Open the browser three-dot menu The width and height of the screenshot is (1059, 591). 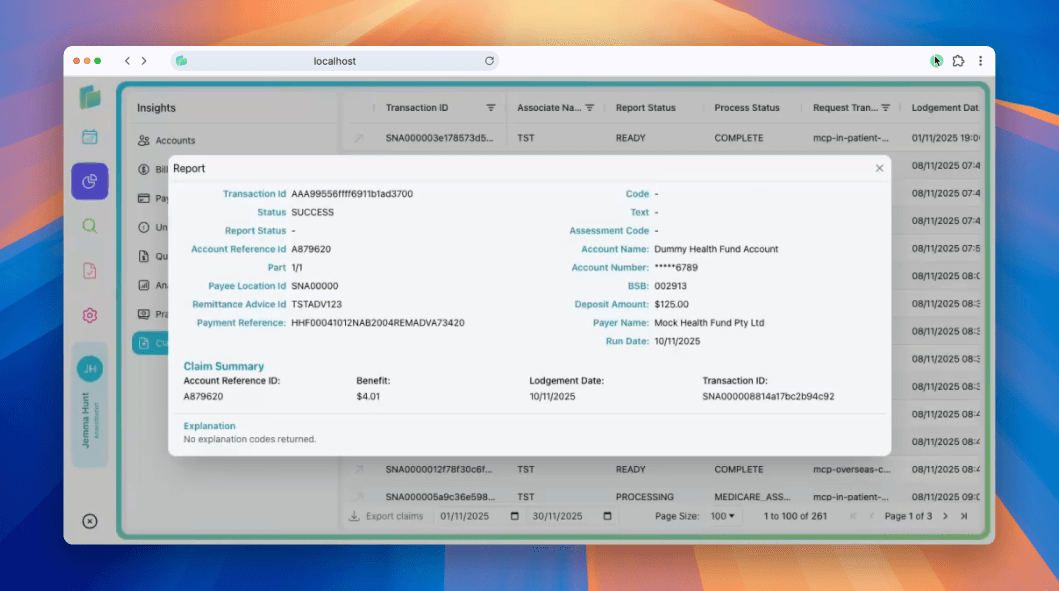point(981,60)
